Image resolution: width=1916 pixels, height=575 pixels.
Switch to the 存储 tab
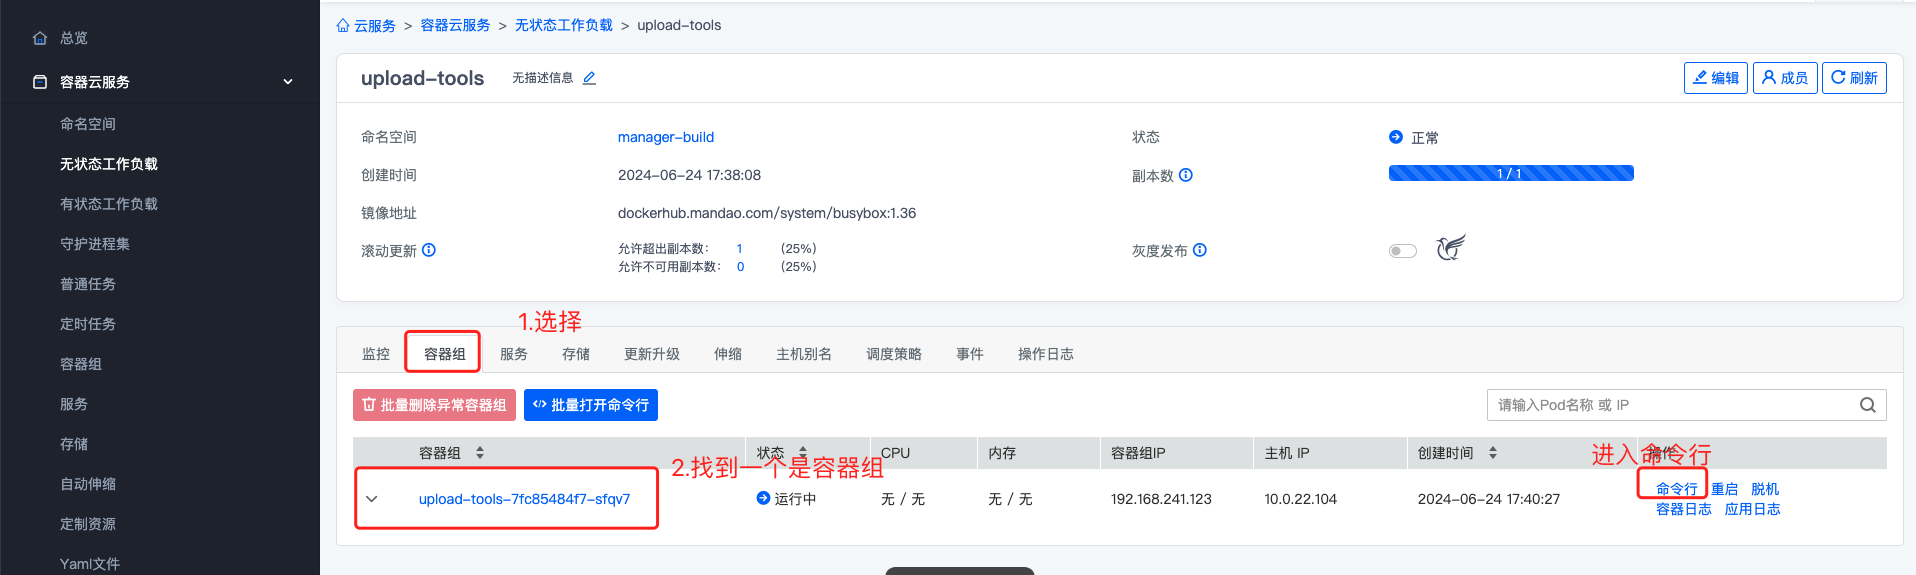pos(576,354)
